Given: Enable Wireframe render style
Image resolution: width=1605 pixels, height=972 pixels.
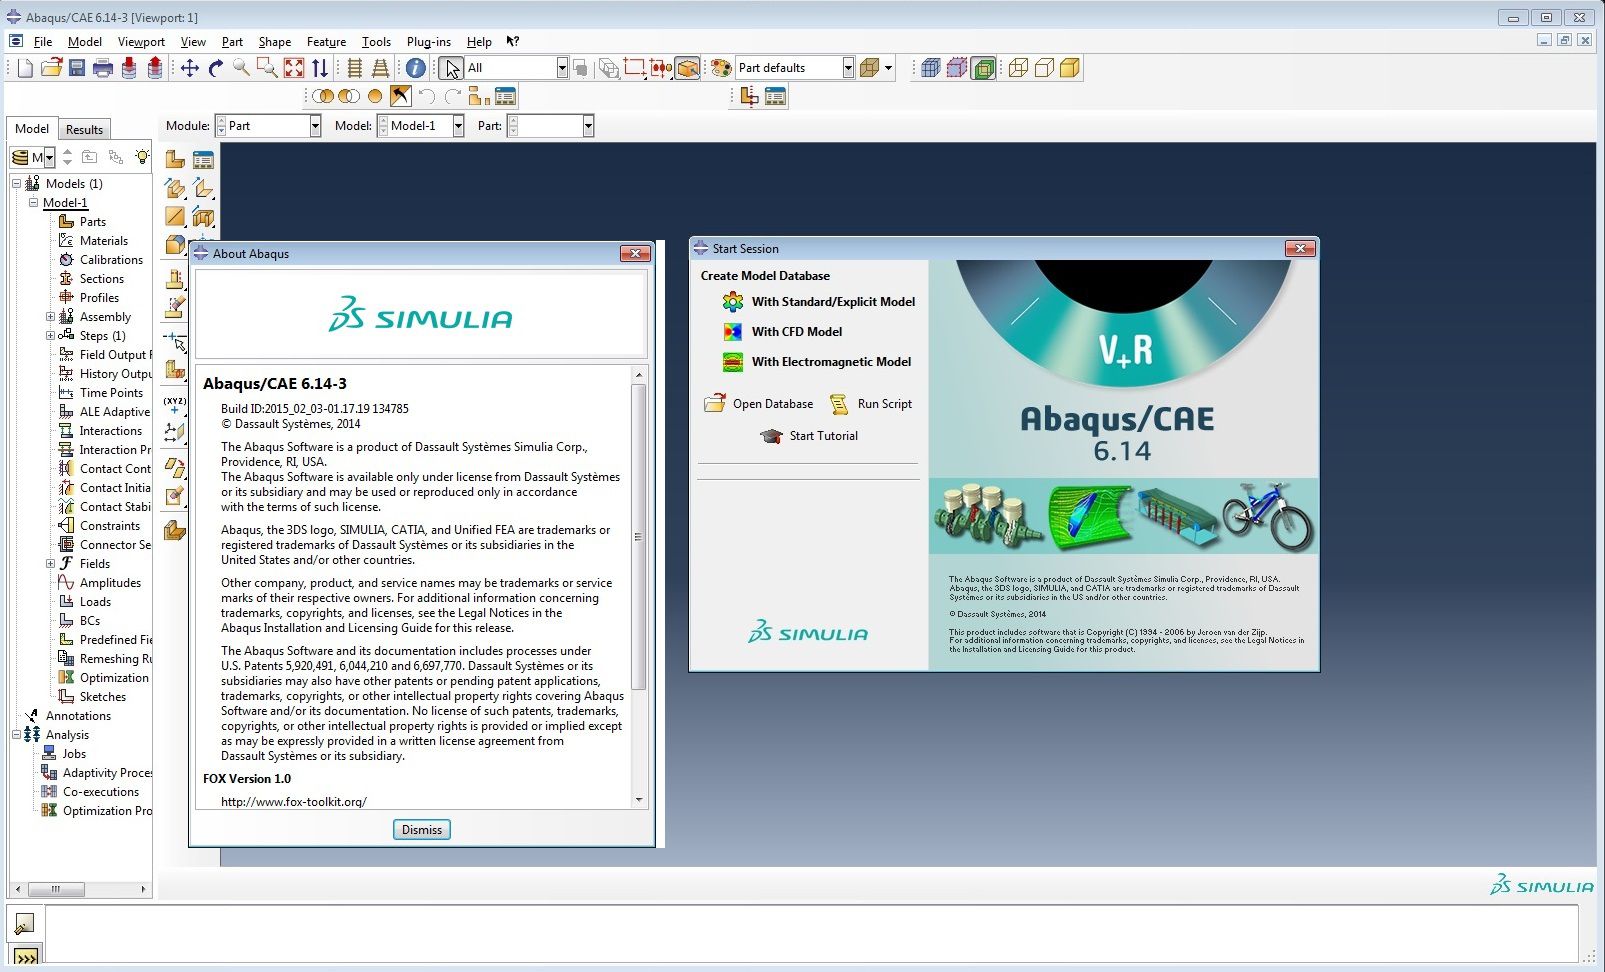Looking at the screenshot, I should tap(1018, 68).
